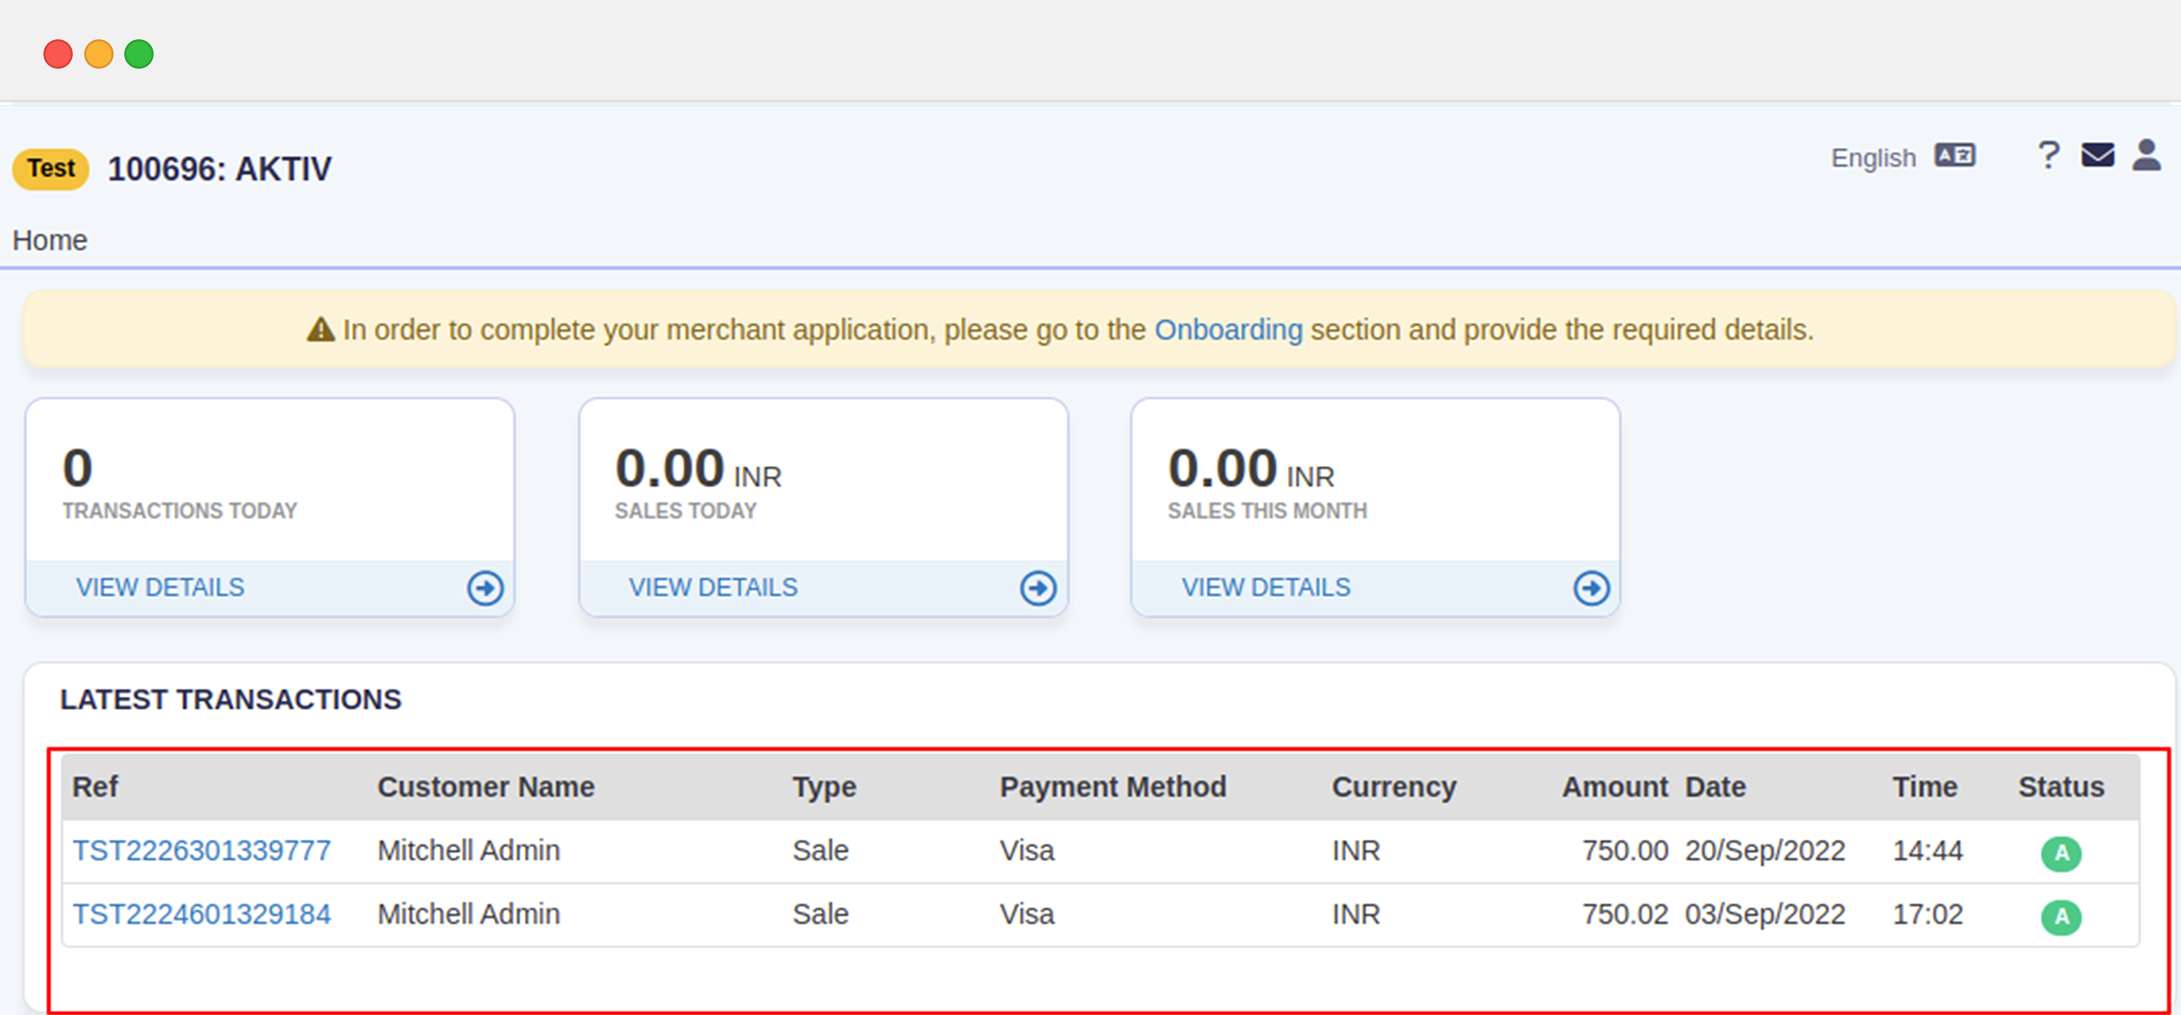Click the language translate icon

coord(1954,156)
